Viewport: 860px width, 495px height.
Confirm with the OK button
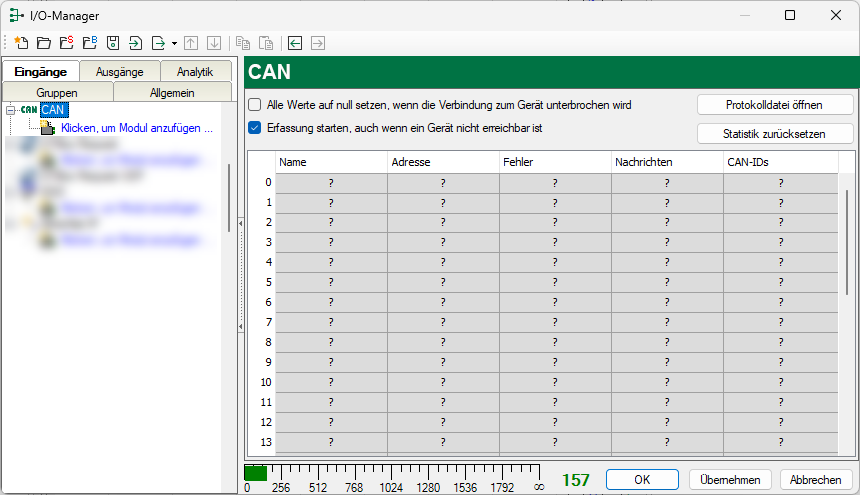tap(642, 480)
